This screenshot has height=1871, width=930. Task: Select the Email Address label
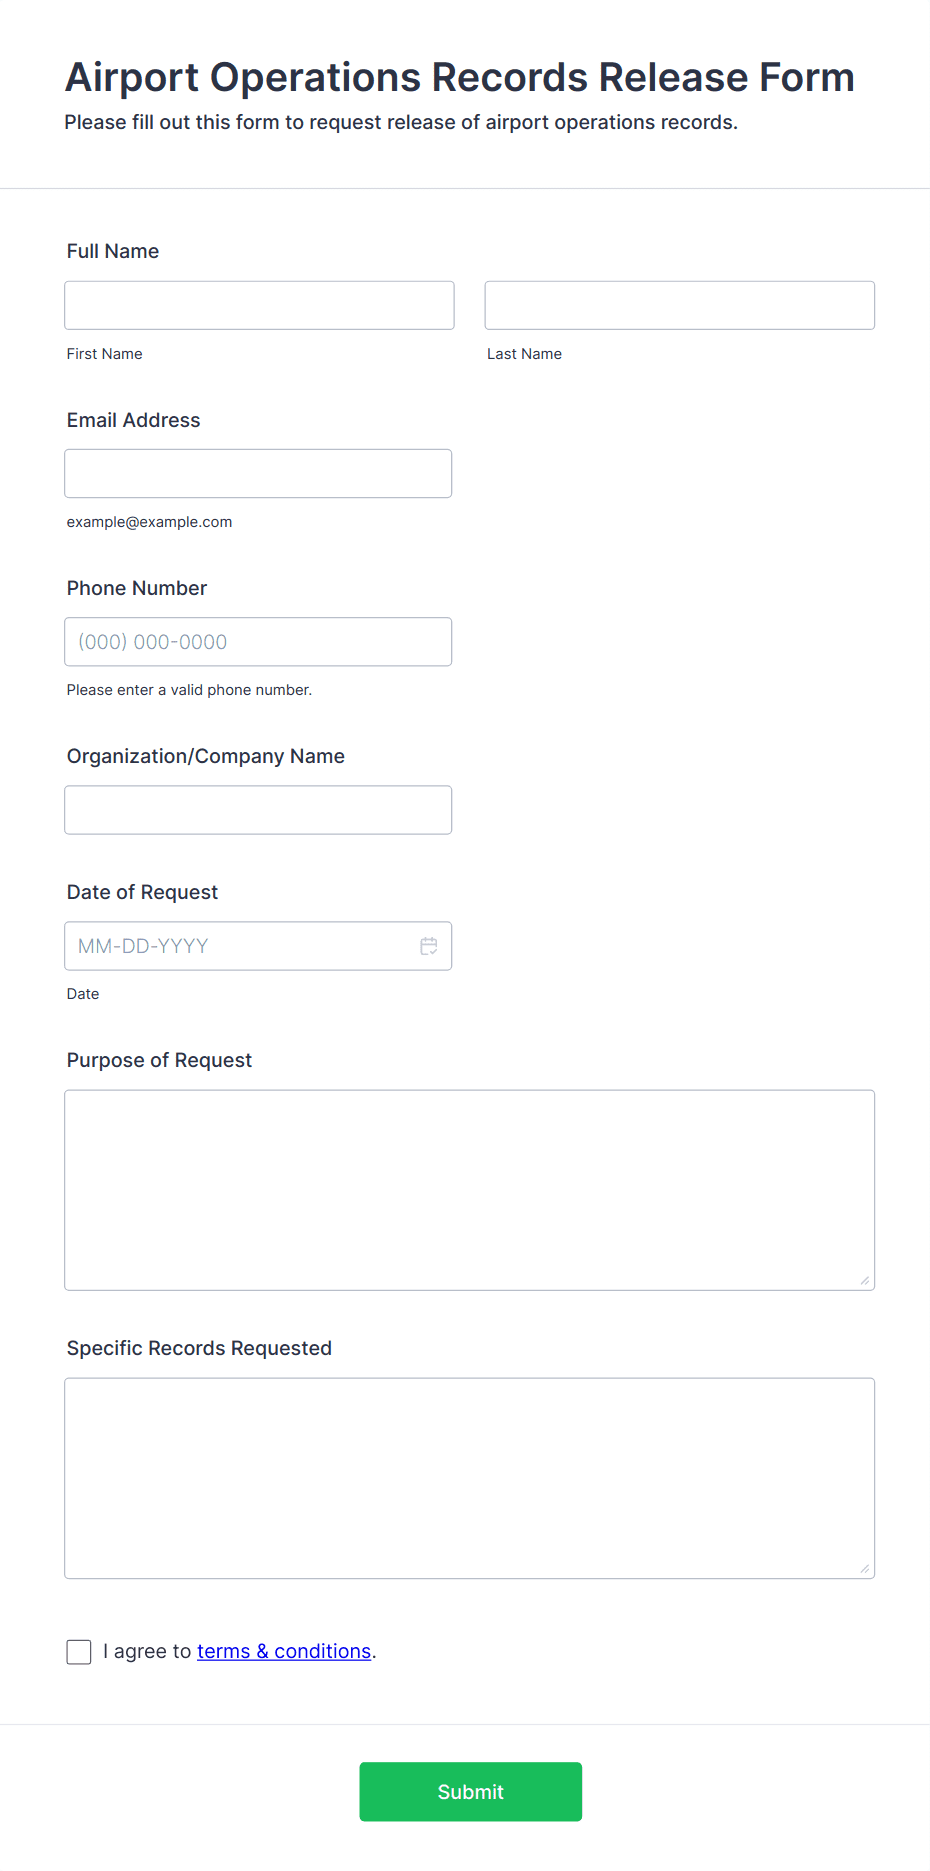[x=134, y=420]
